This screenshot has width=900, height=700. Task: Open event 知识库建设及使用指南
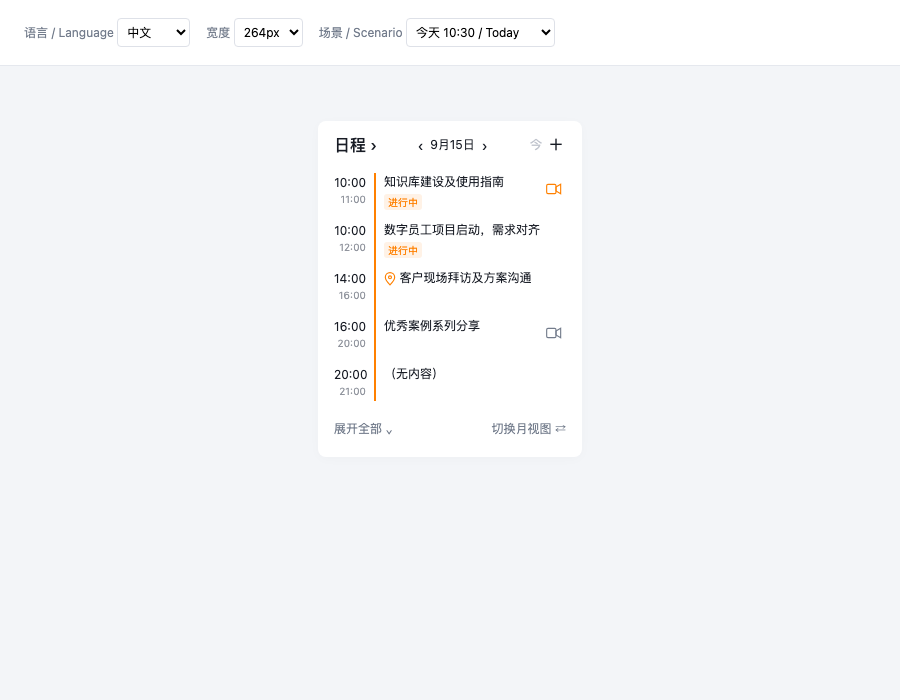[x=444, y=182]
